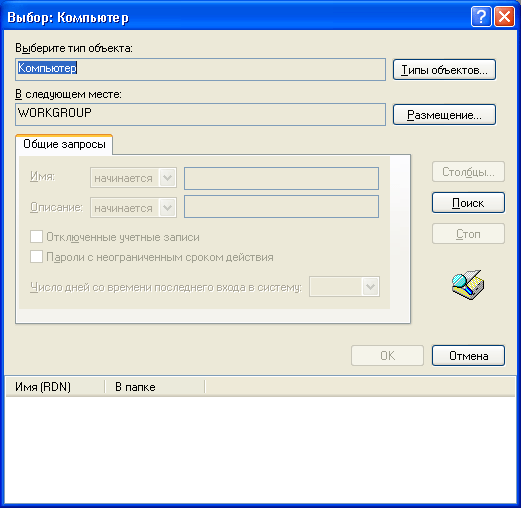The height and width of the screenshot is (508, 521).
Task: Close the Выбор: Компьютер dialog
Action: point(504,17)
